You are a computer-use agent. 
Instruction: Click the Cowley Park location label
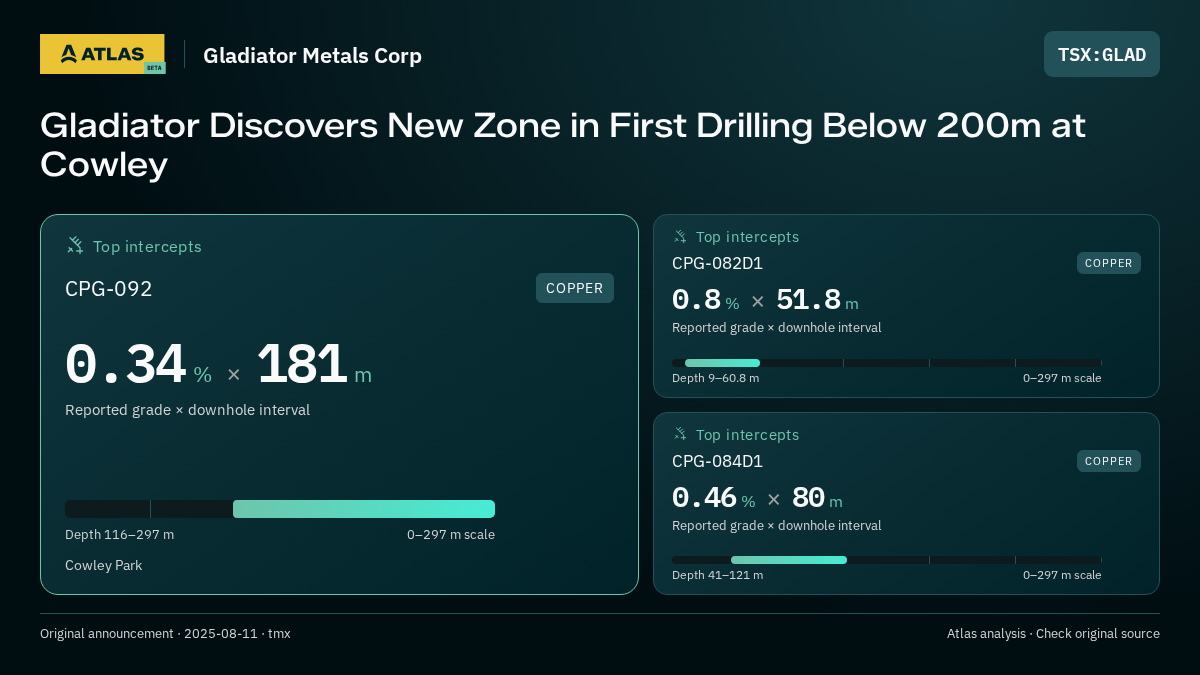[x=103, y=565]
